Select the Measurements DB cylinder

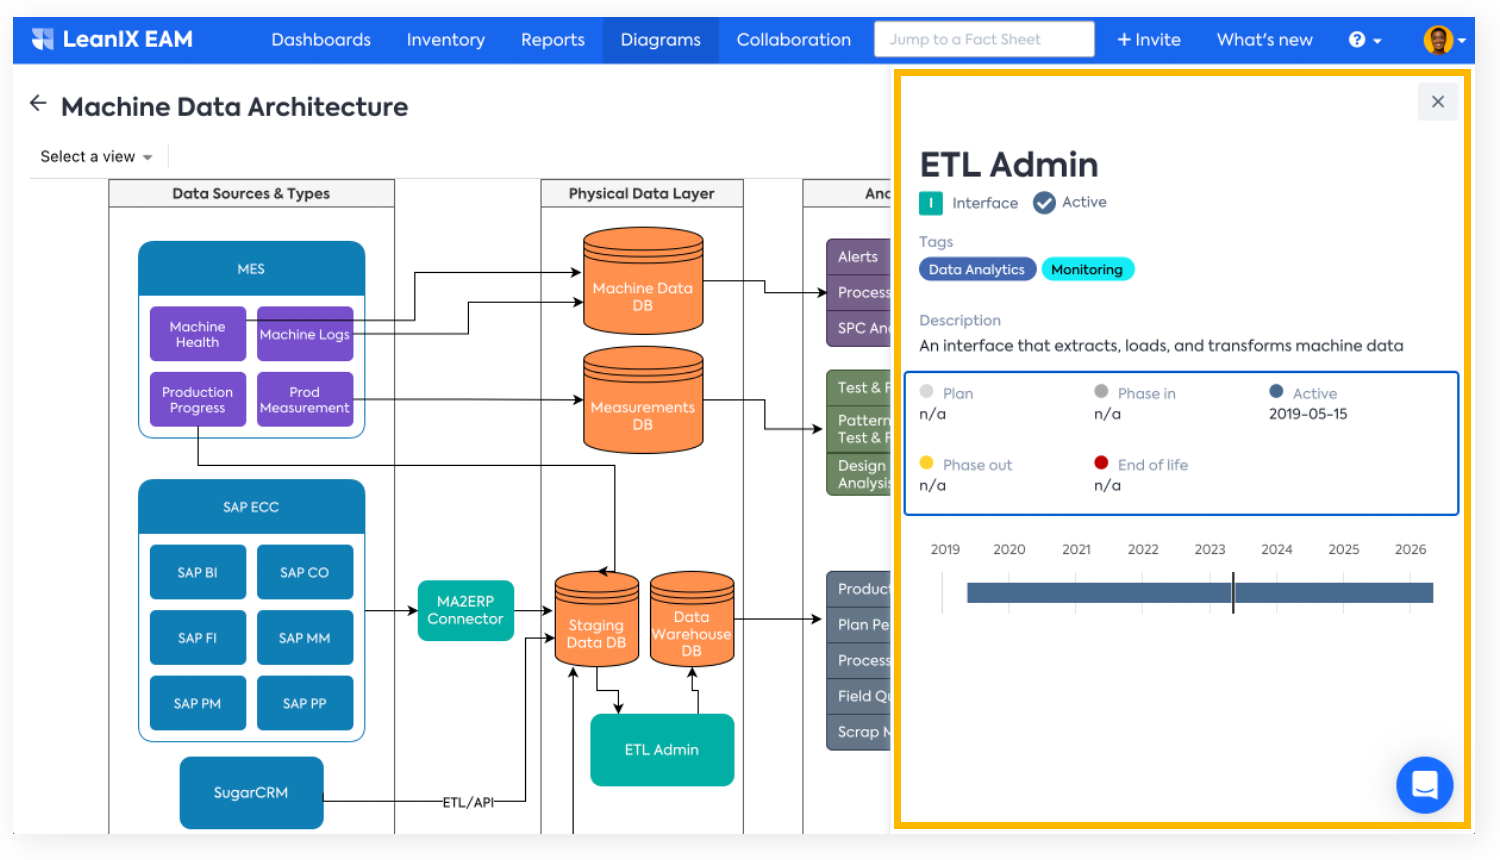point(643,400)
